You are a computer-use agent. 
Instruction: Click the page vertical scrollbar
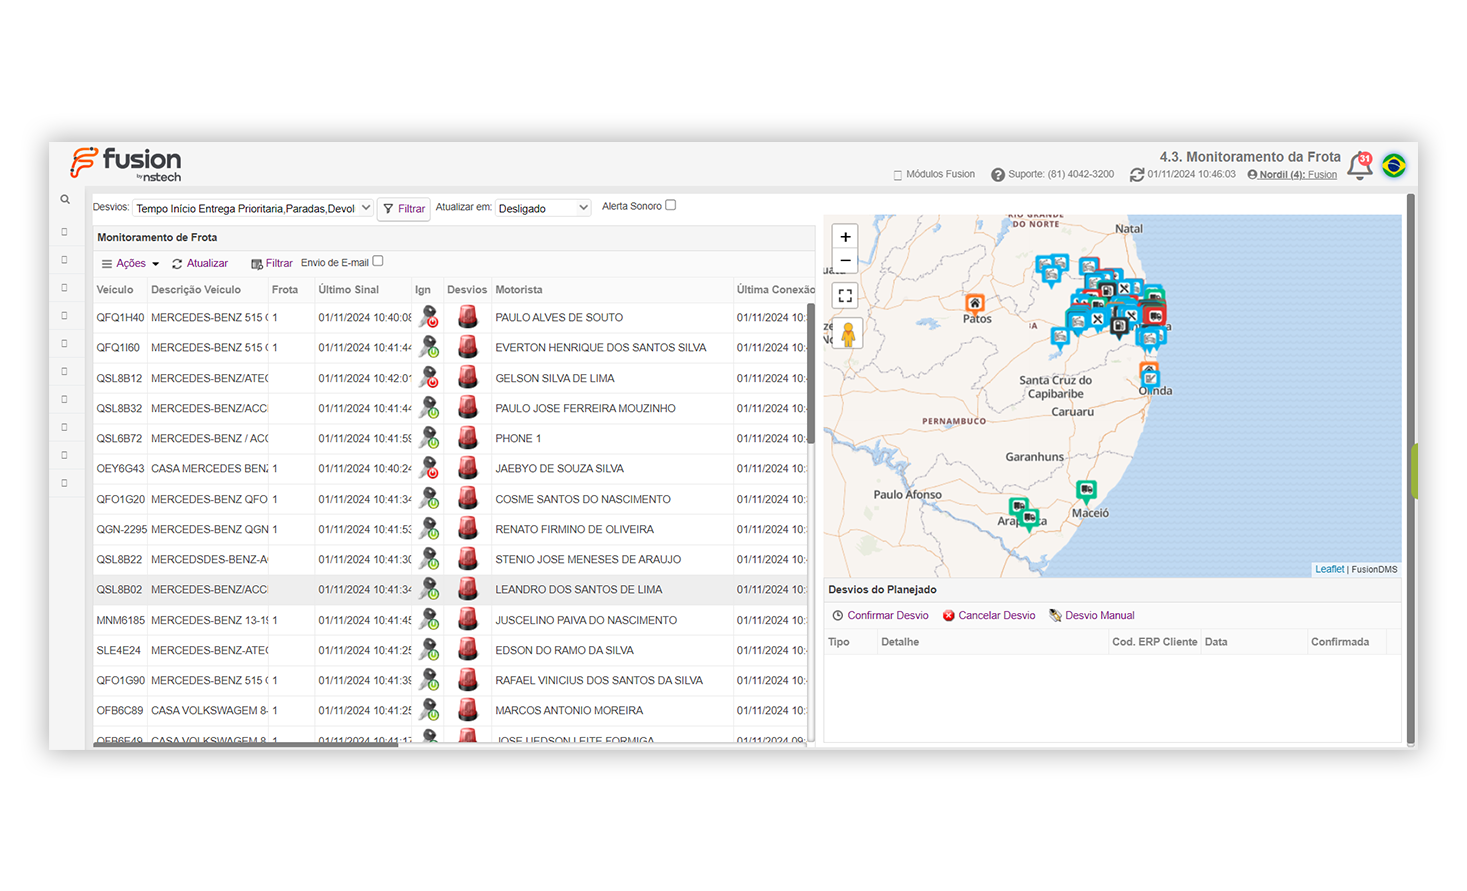coord(1411,470)
